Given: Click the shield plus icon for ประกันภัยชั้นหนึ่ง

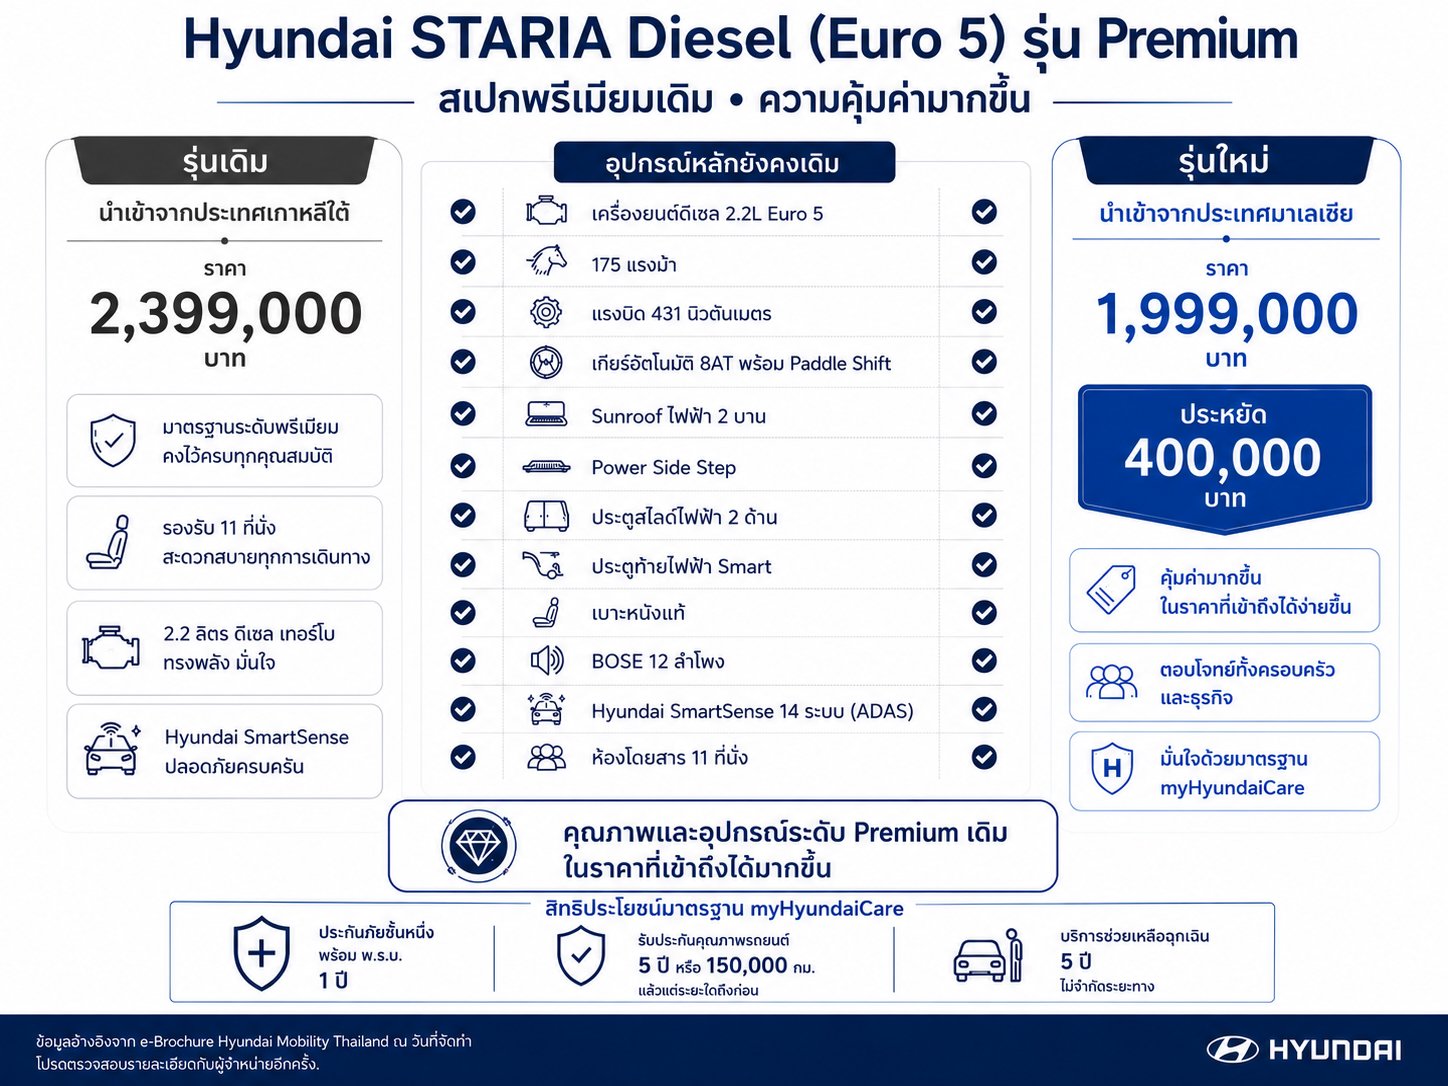Looking at the screenshot, I should 261,954.
